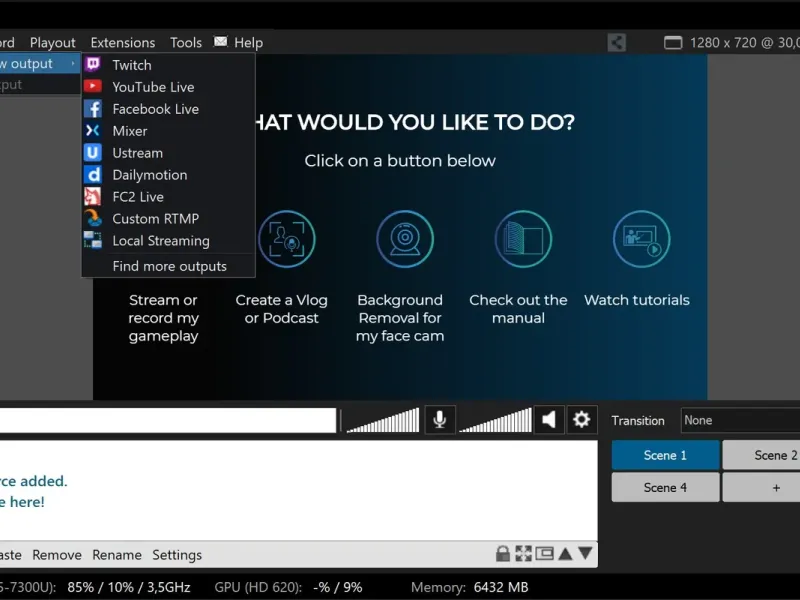The image size is (800, 600).
Task: Select the Dailymotion icon
Action: click(93, 174)
